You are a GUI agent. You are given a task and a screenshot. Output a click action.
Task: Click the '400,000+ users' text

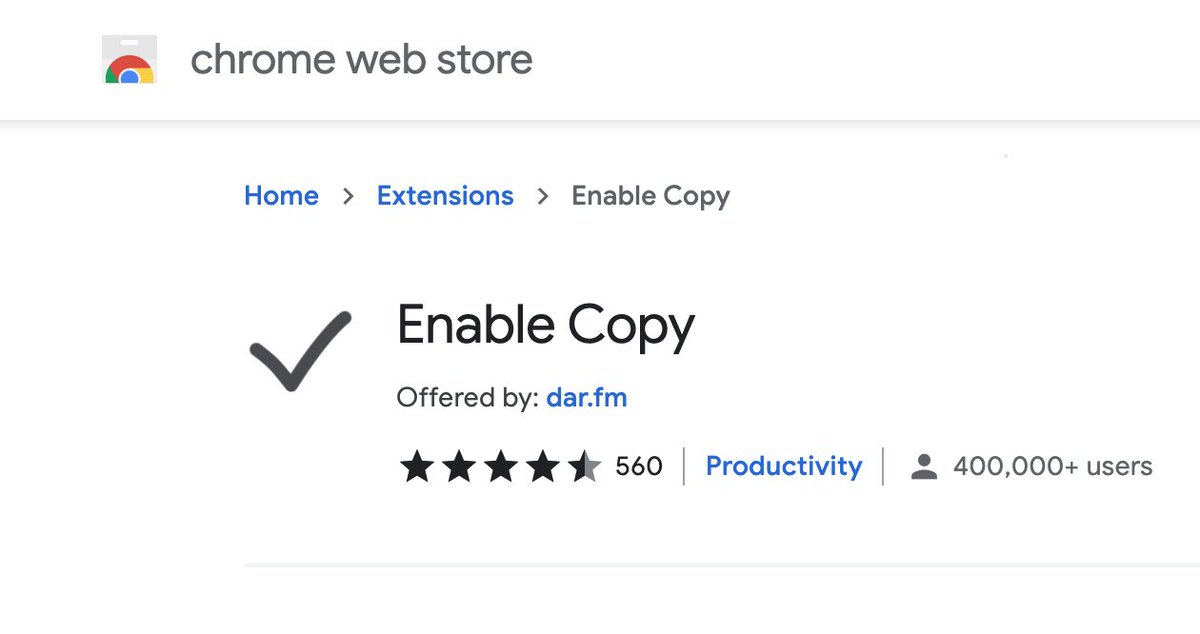[1052, 467]
